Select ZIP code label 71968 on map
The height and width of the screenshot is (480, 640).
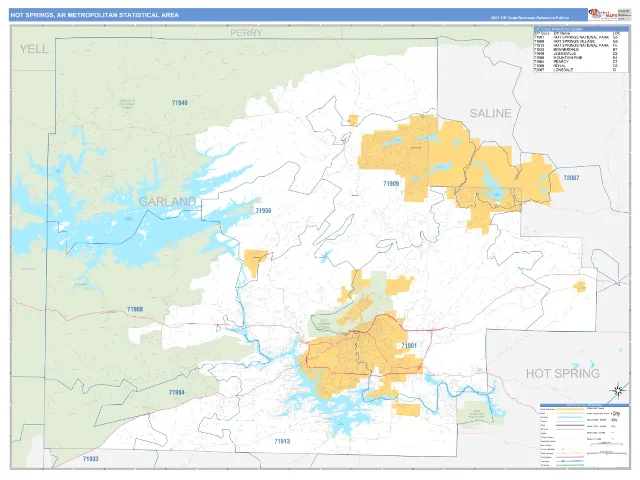pos(135,309)
